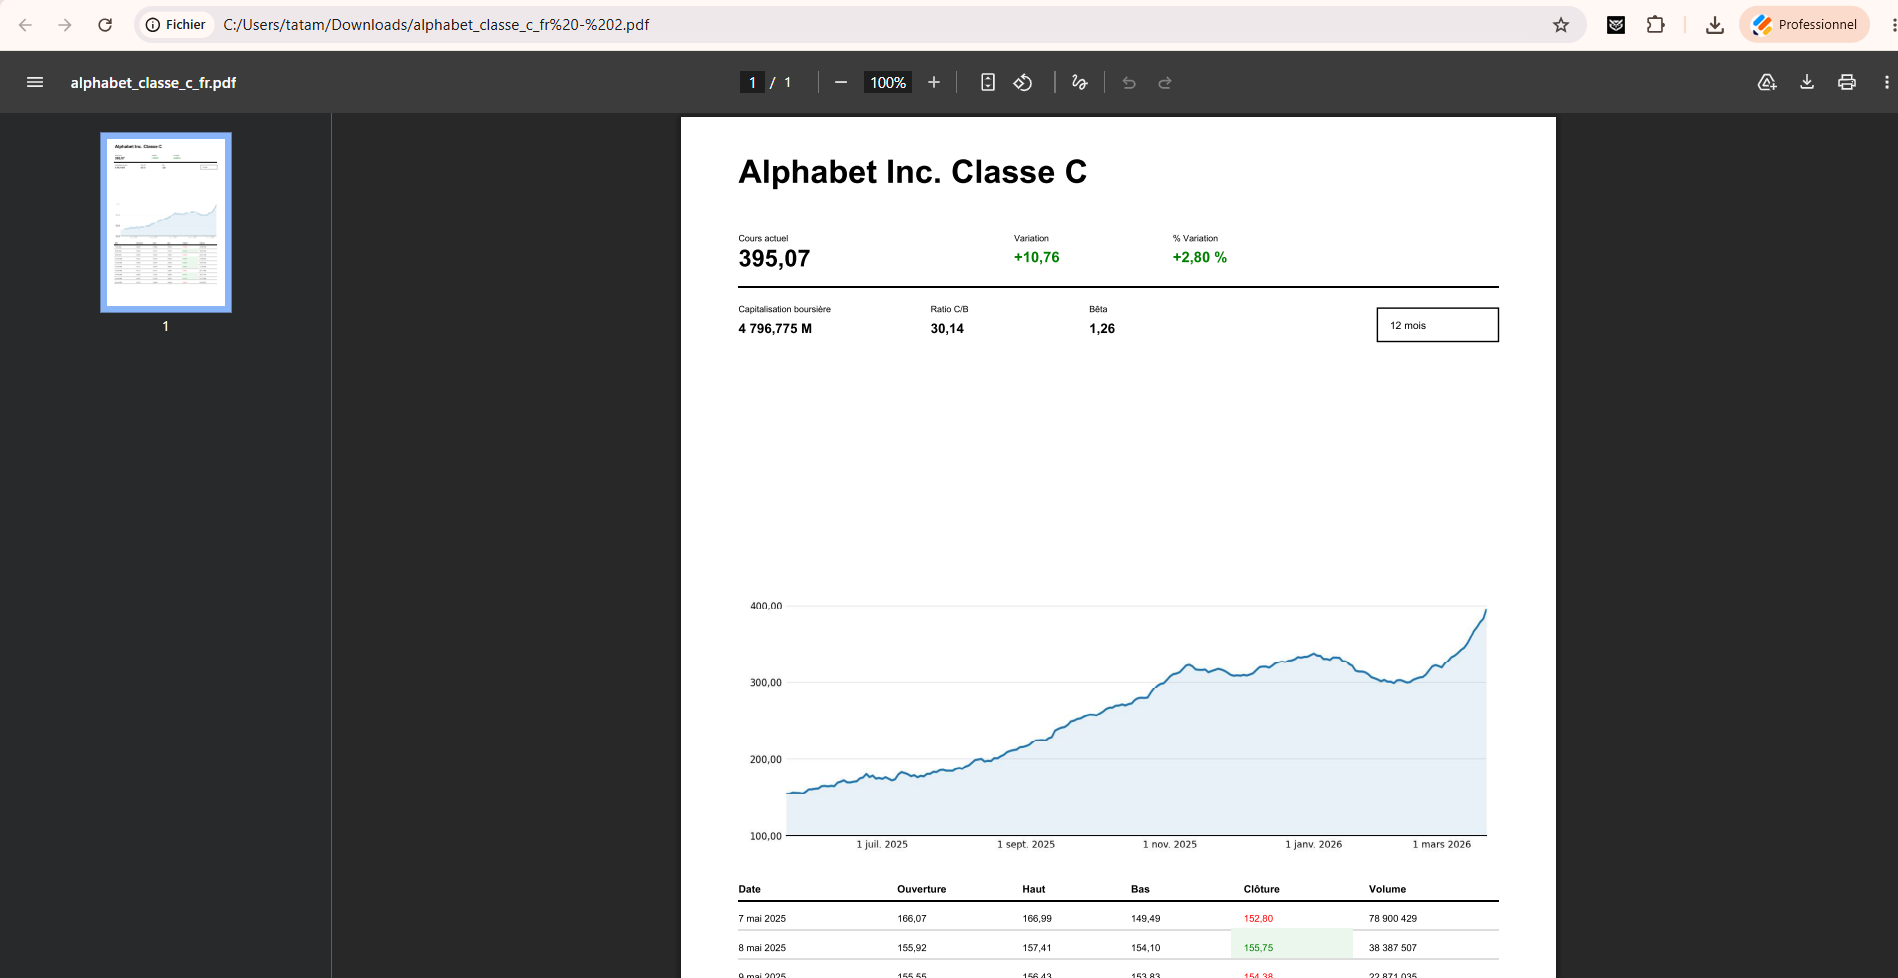Image resolution: width=1898 pixels, height=978 pixels.
Task: Download the PDF from the viewer toolbar
Action: [x=1807, y=82]
